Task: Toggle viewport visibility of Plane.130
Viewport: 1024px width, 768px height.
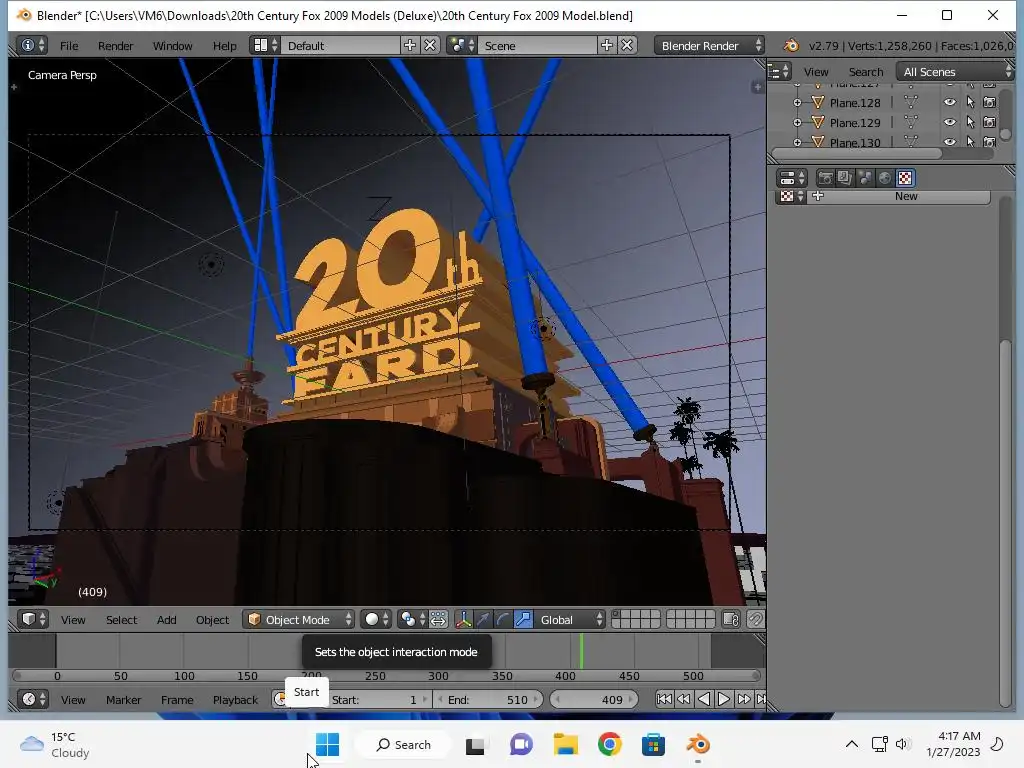Action: (x=950, y=141)
